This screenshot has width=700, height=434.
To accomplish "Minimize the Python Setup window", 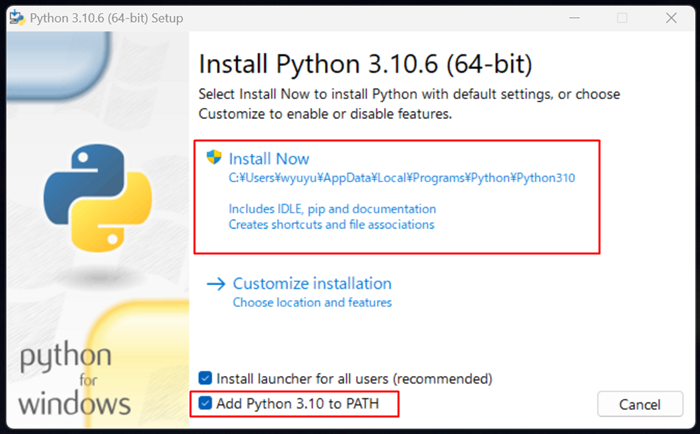I will pyautogui.click(x=577, y=17).
